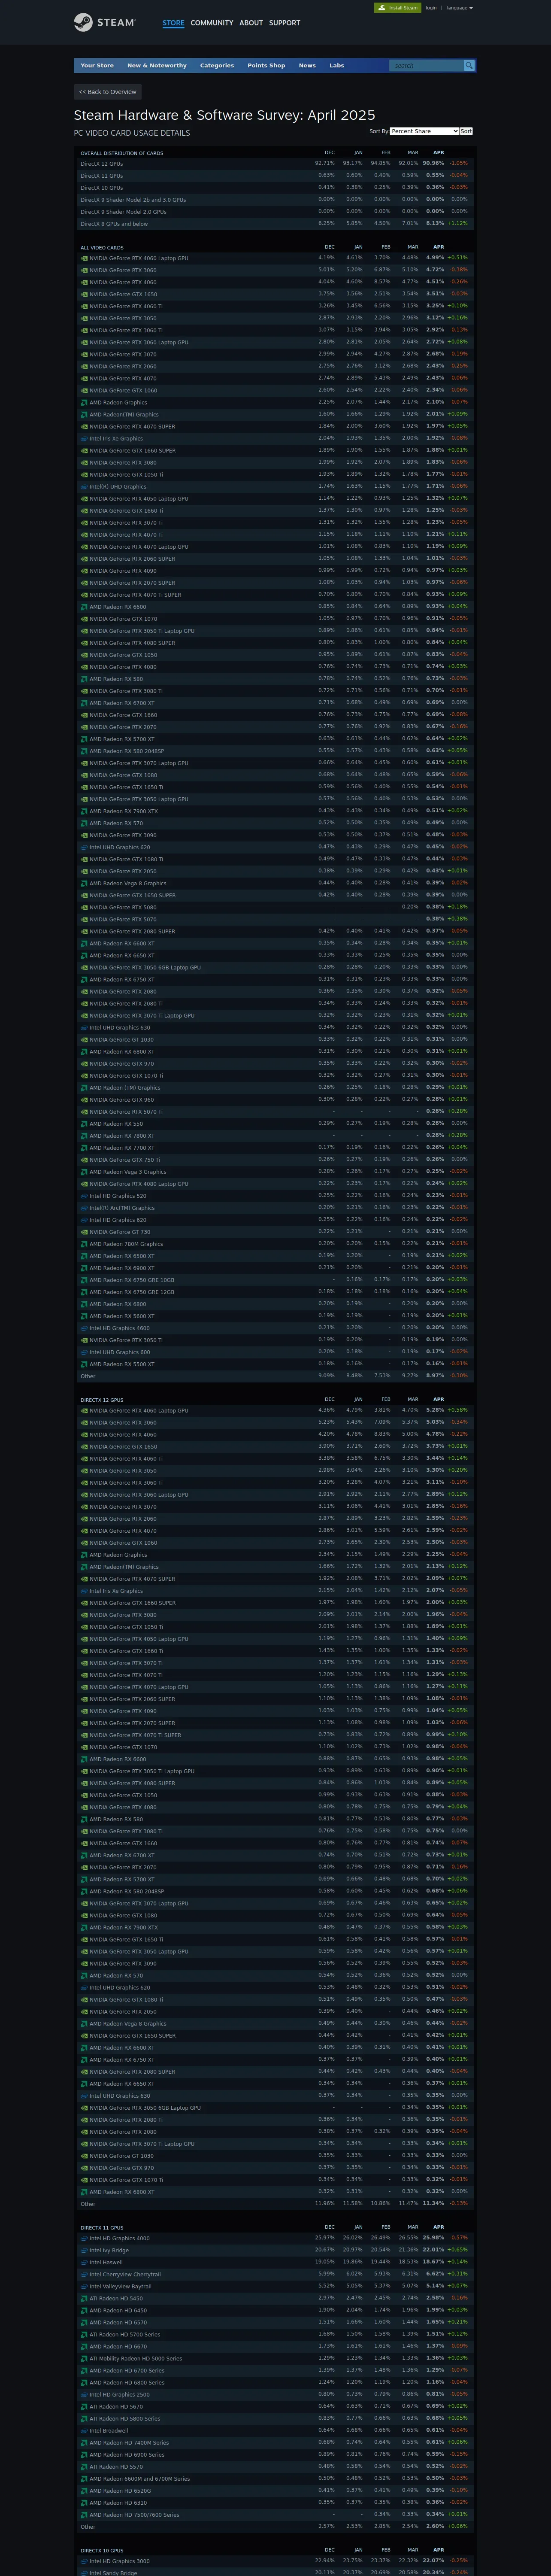The height and width of the screenshot is (2576, 551).
Task: Click the AMD Radeon HD 6310 row
Action: 275,2502
